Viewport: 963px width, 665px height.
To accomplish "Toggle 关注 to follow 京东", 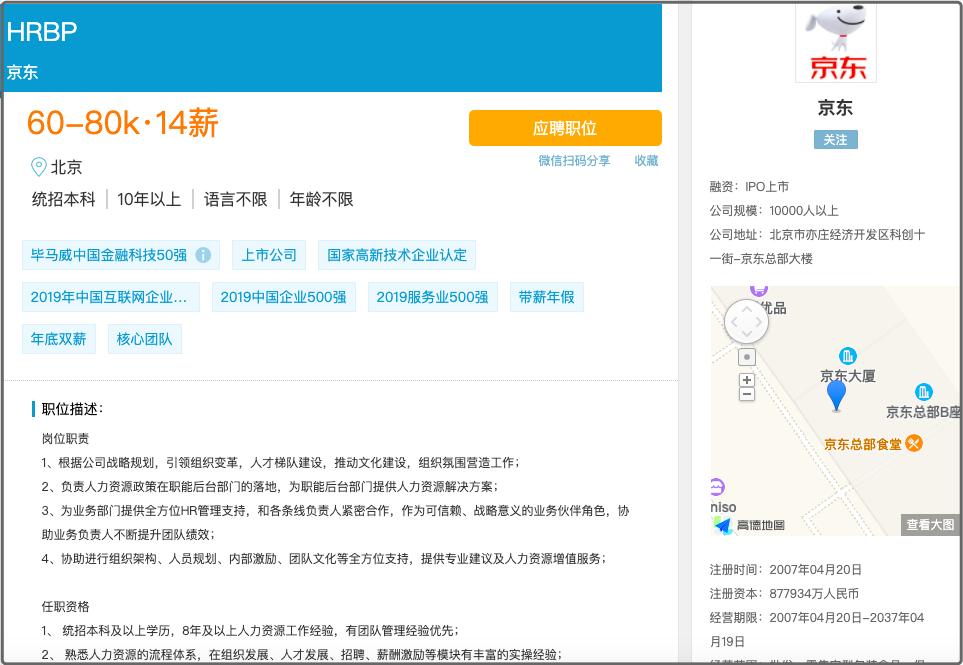I will [835, 140].
